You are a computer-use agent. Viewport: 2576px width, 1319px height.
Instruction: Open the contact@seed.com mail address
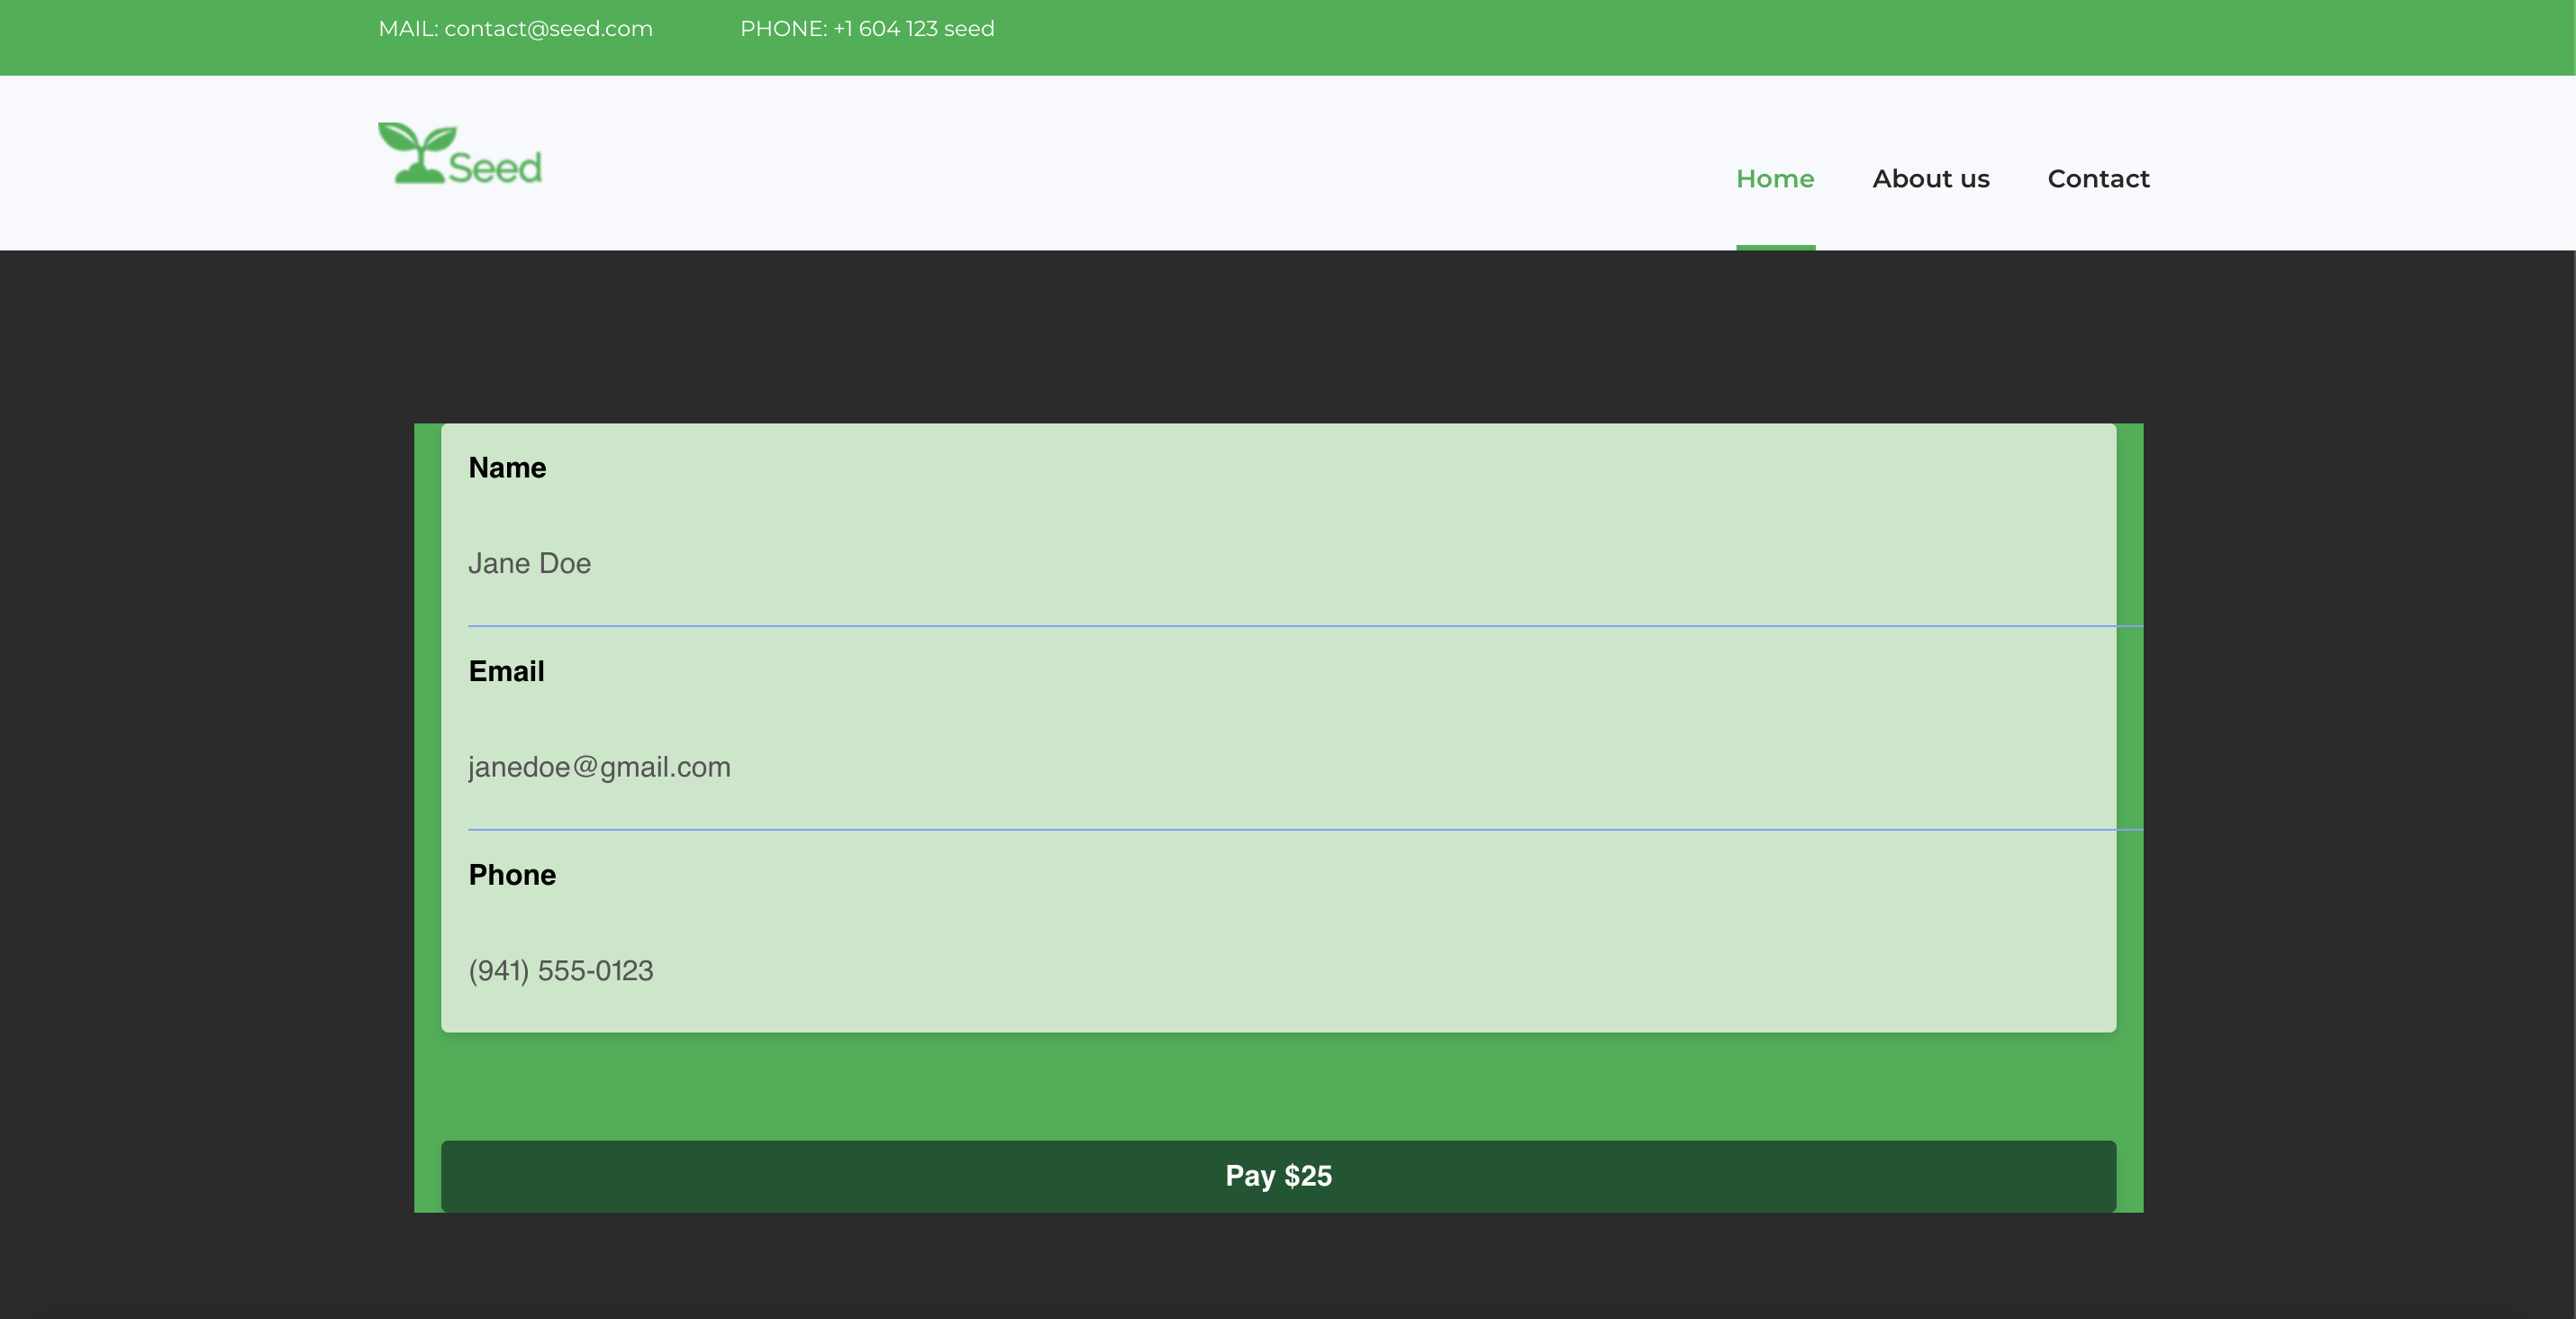click(x=548, y=29)
